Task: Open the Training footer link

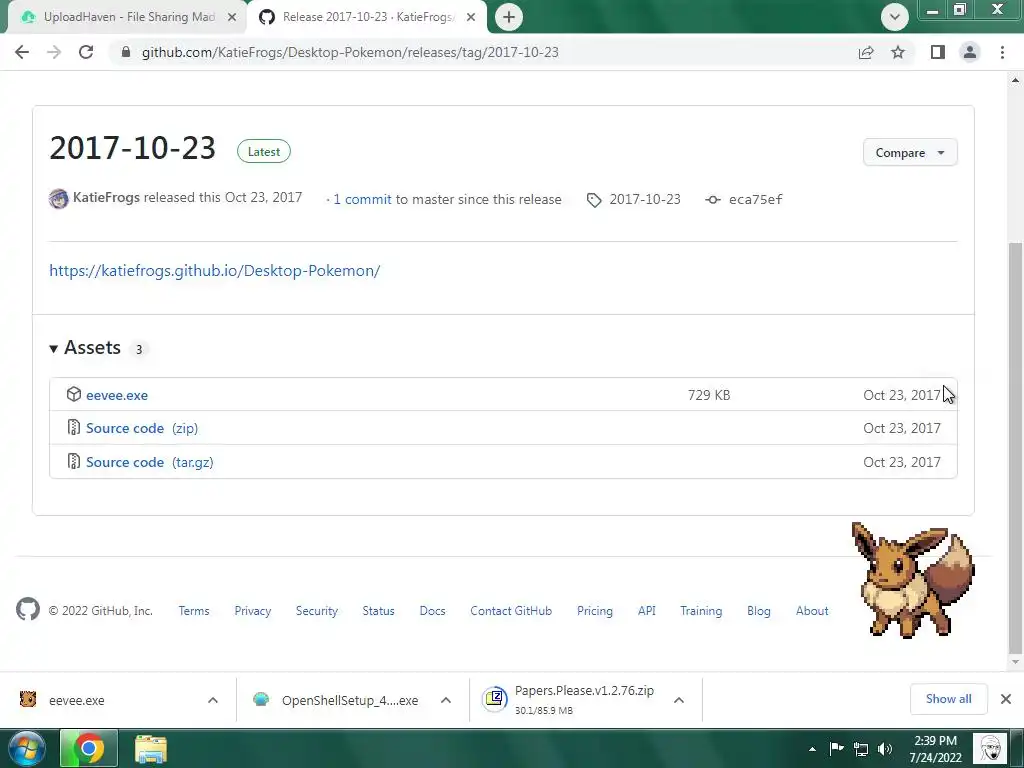Action: [701, 611]
